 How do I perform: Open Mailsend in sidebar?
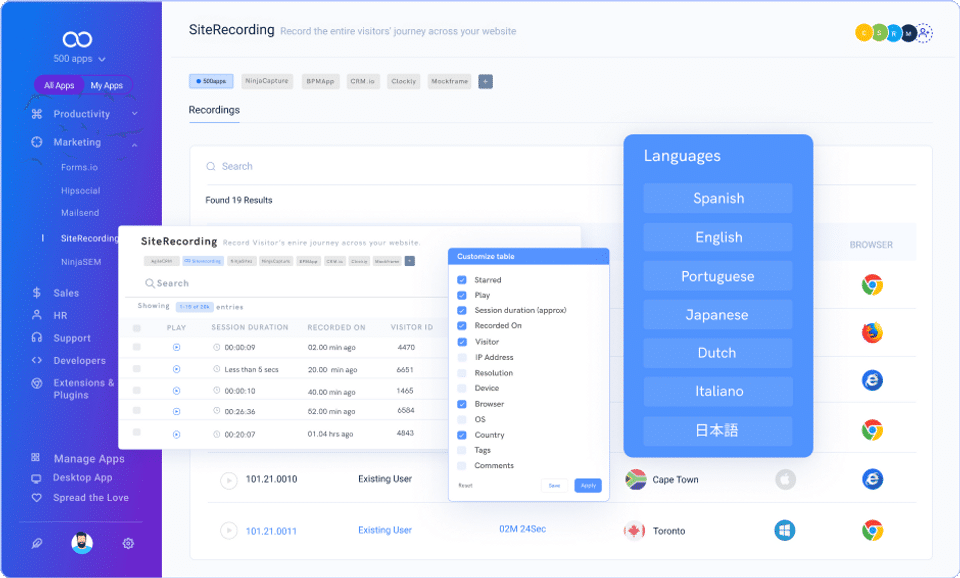pyautogui.click(x=80, y=212)
